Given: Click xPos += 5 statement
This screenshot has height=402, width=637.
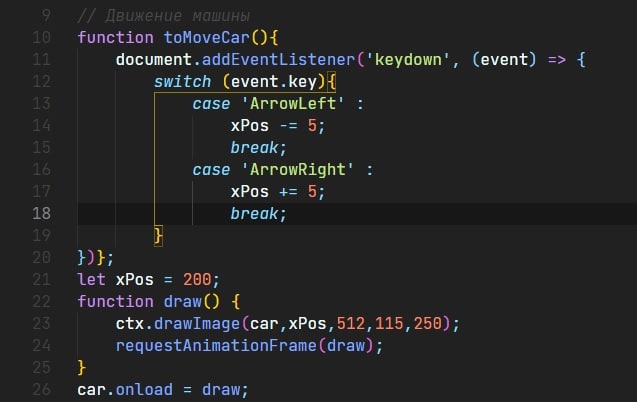Looking at the screenshot, I should click(x=278, y=191).
